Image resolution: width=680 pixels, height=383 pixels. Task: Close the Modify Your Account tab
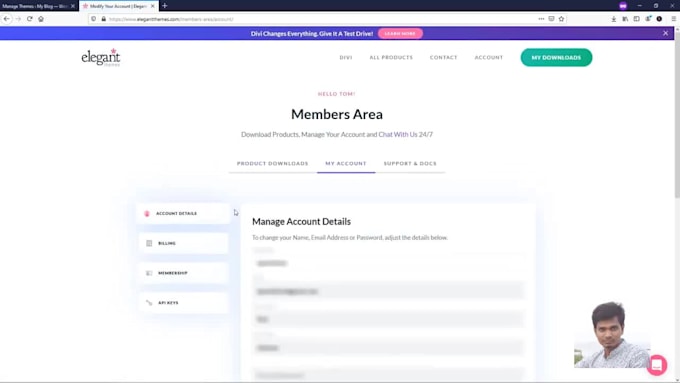153,6
